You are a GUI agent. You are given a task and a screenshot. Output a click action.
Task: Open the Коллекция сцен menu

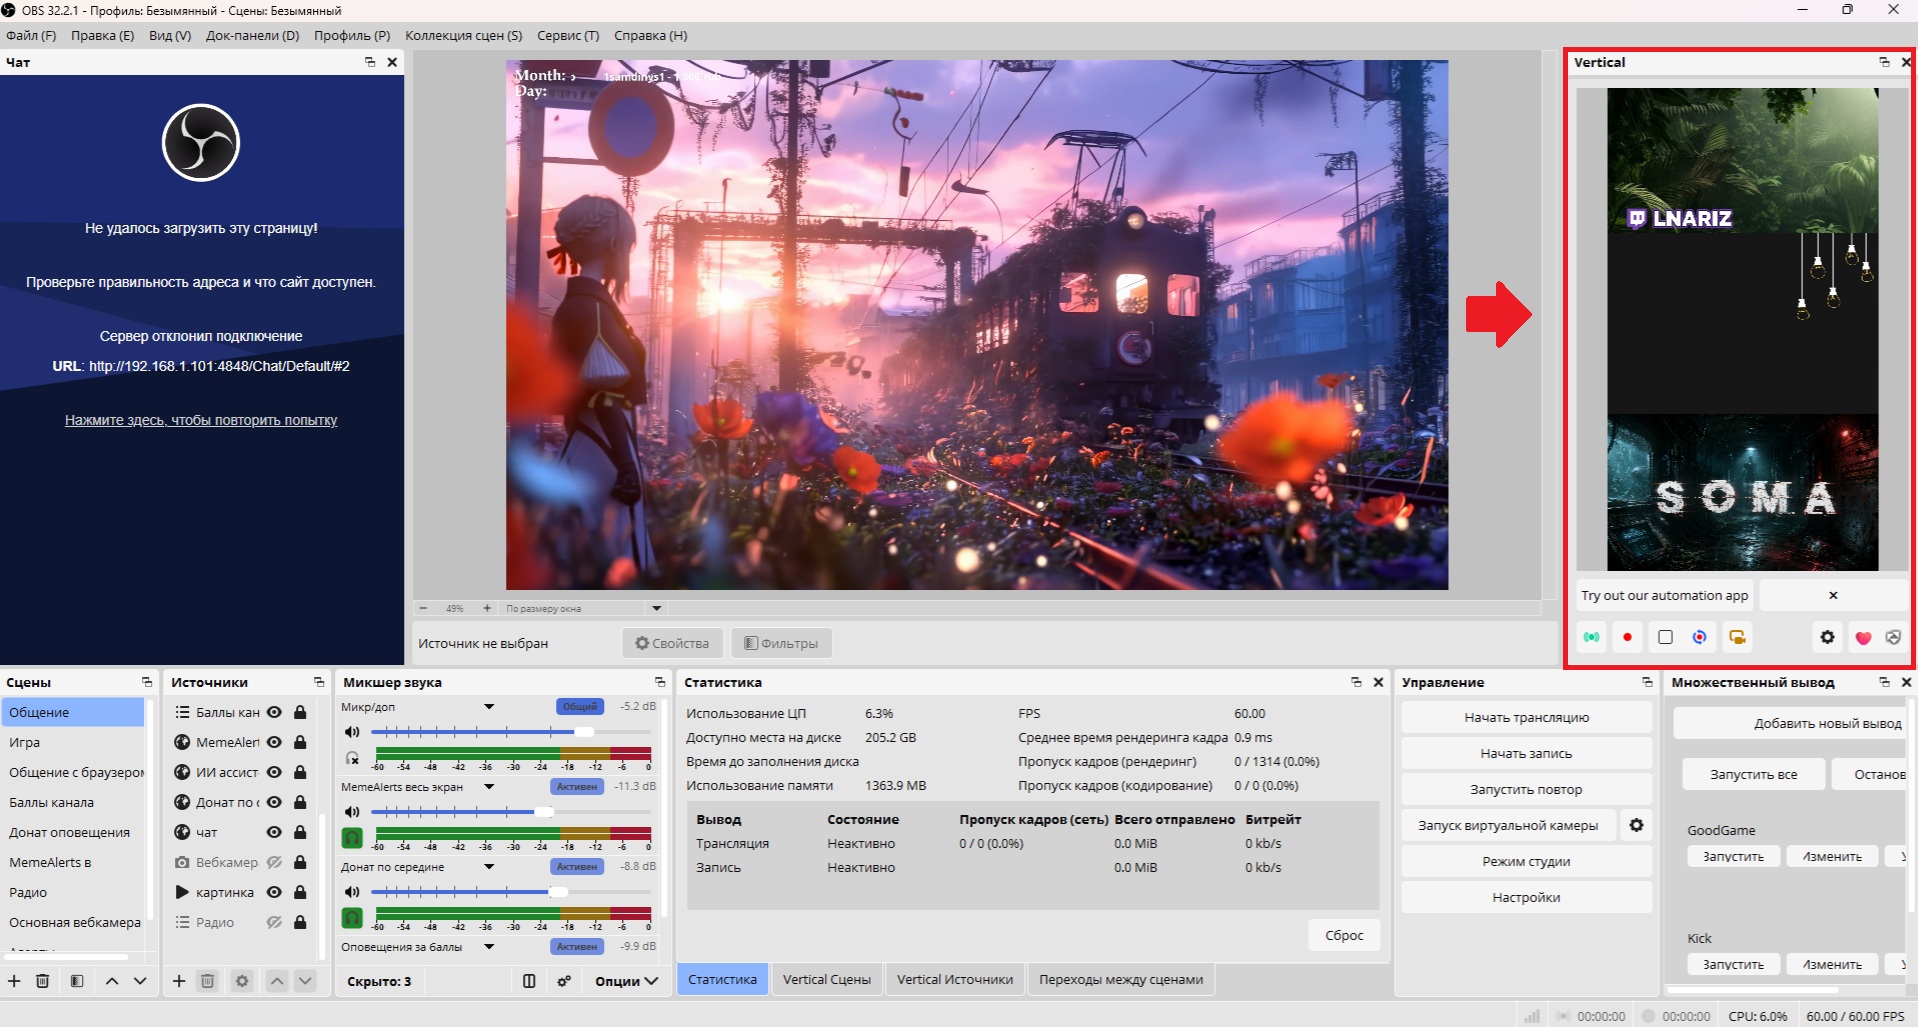click(x=464, y=35)
